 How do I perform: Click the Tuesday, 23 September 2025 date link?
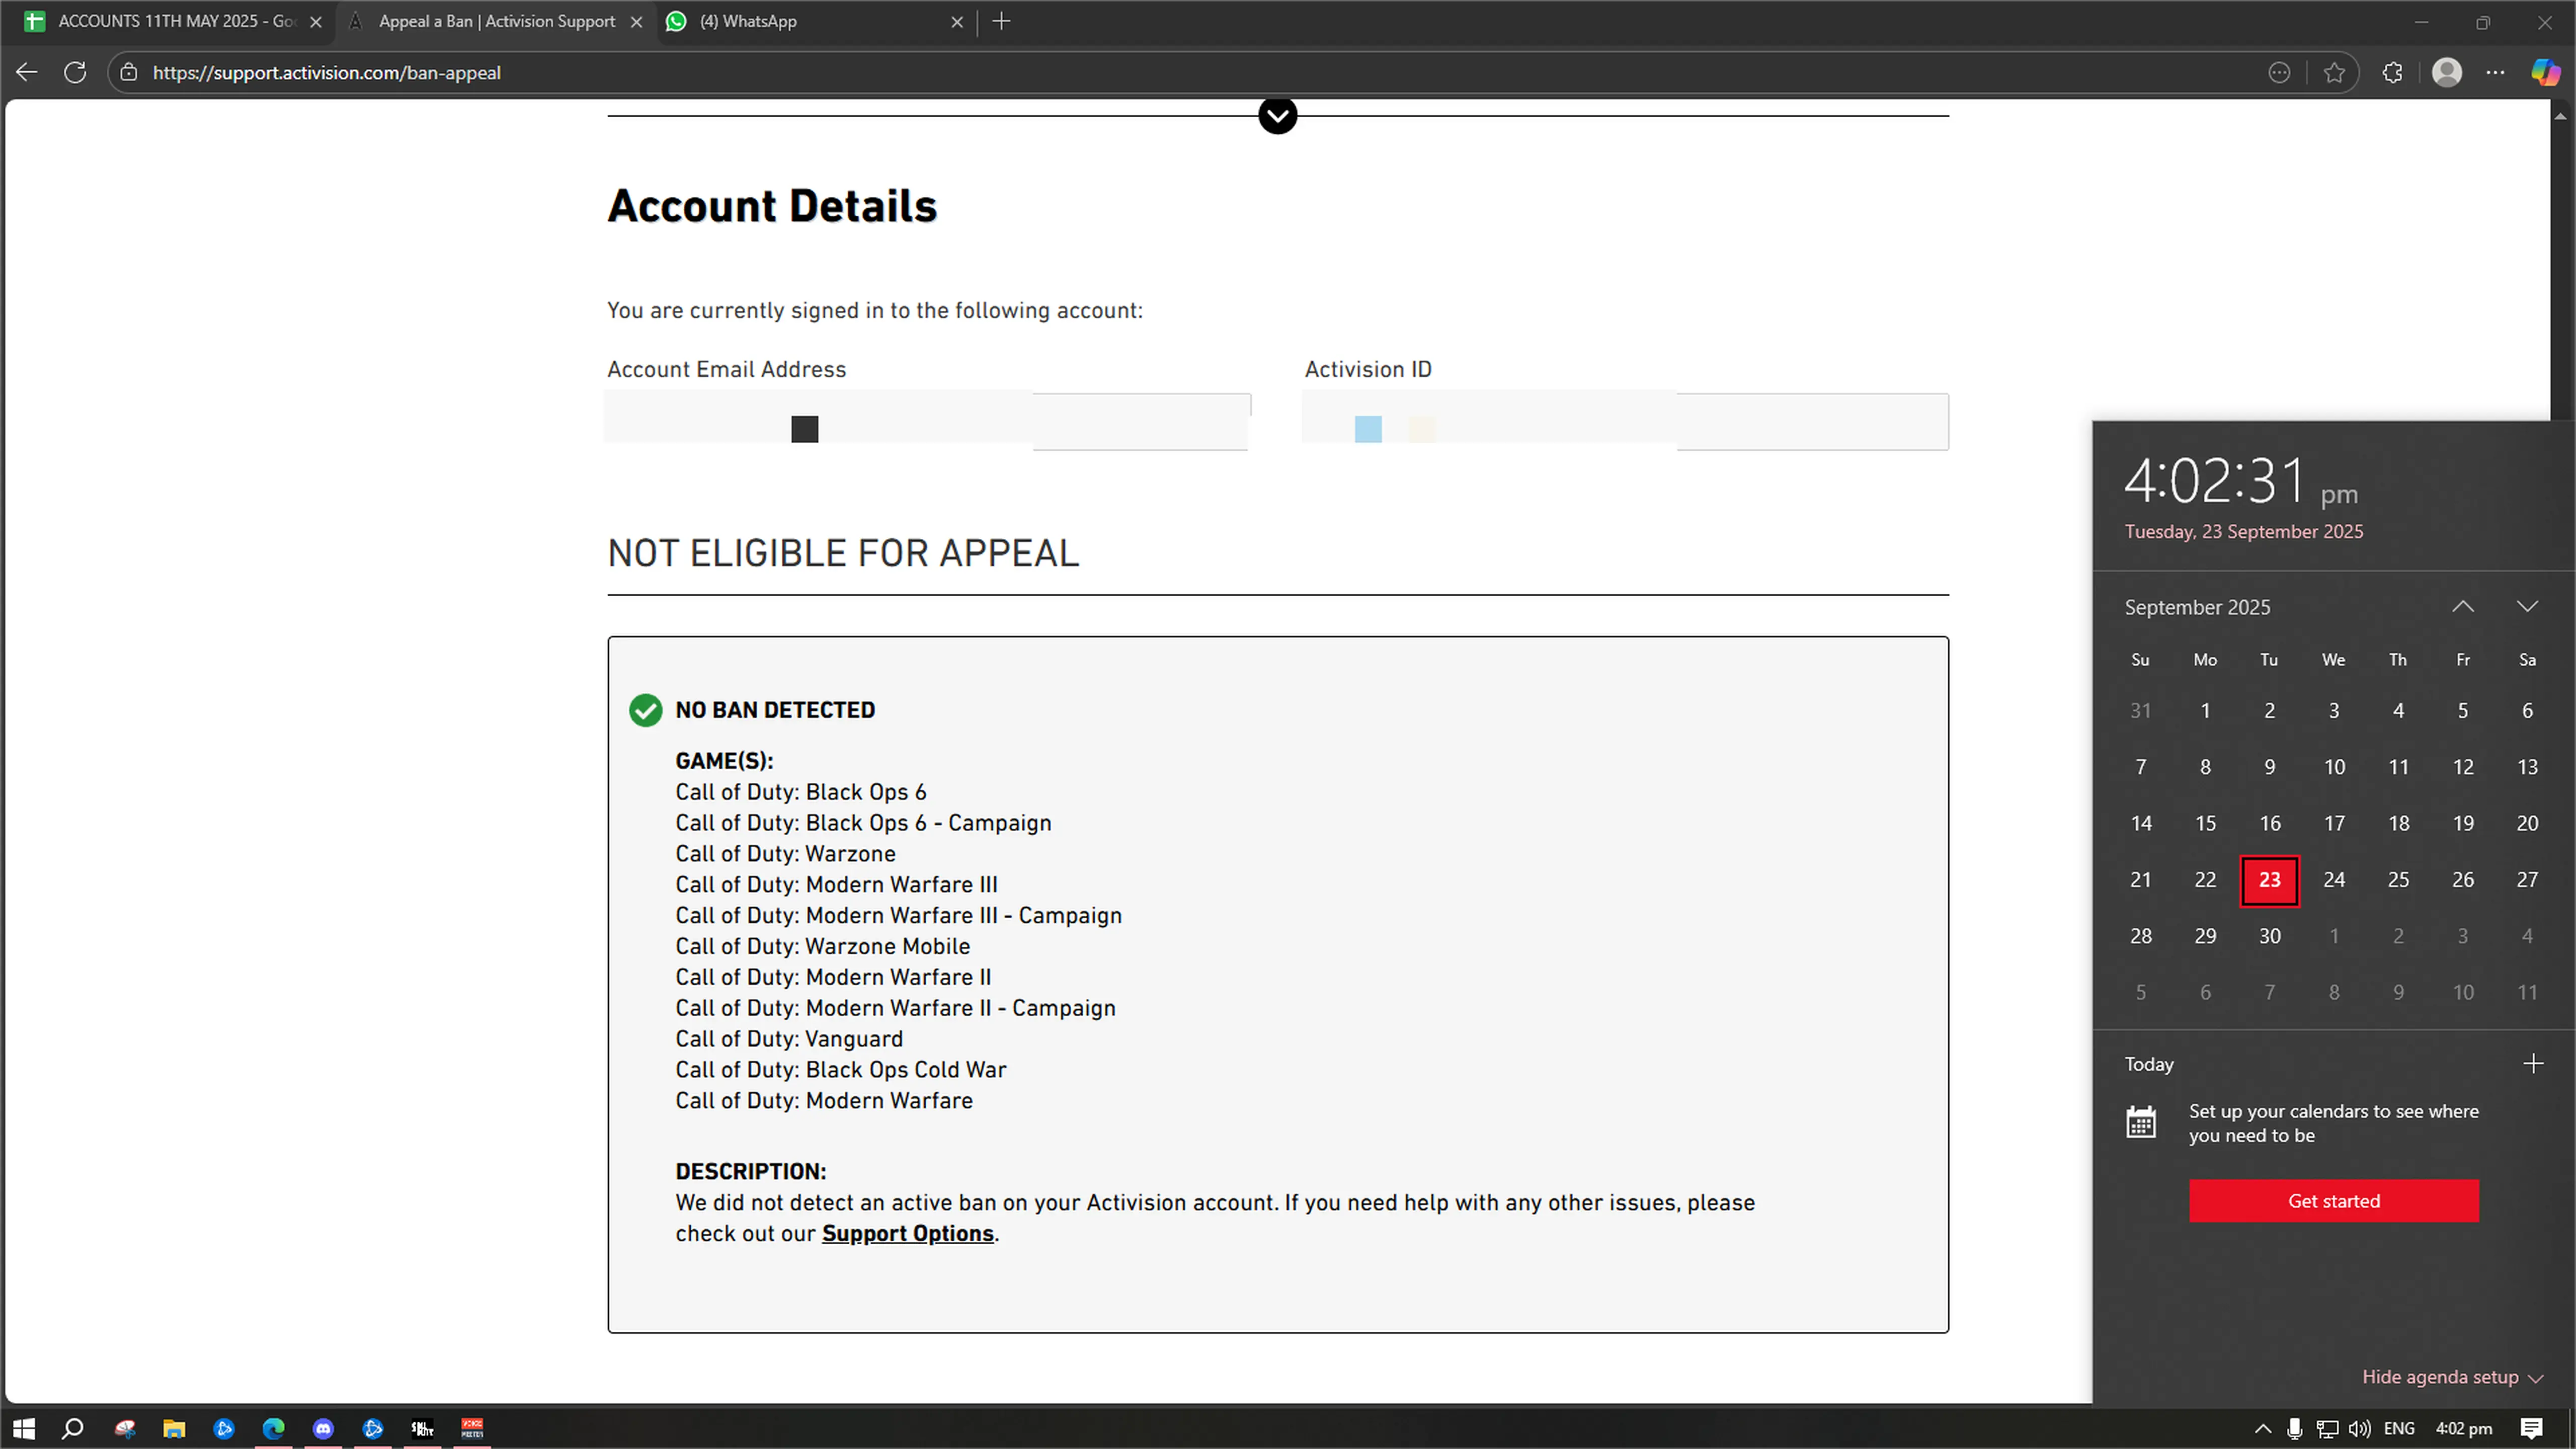[2244, 532]
